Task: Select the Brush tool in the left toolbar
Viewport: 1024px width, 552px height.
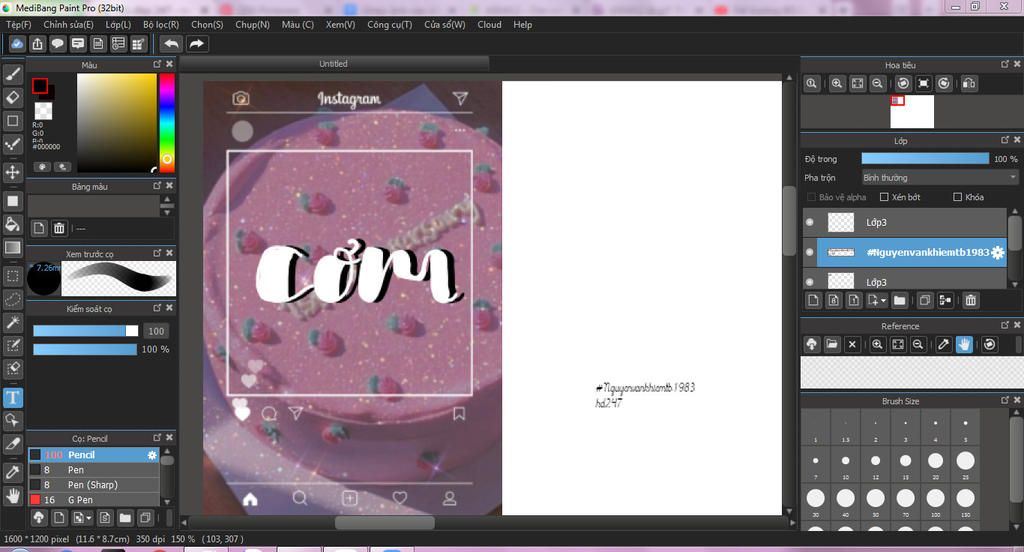Action: 12,74
